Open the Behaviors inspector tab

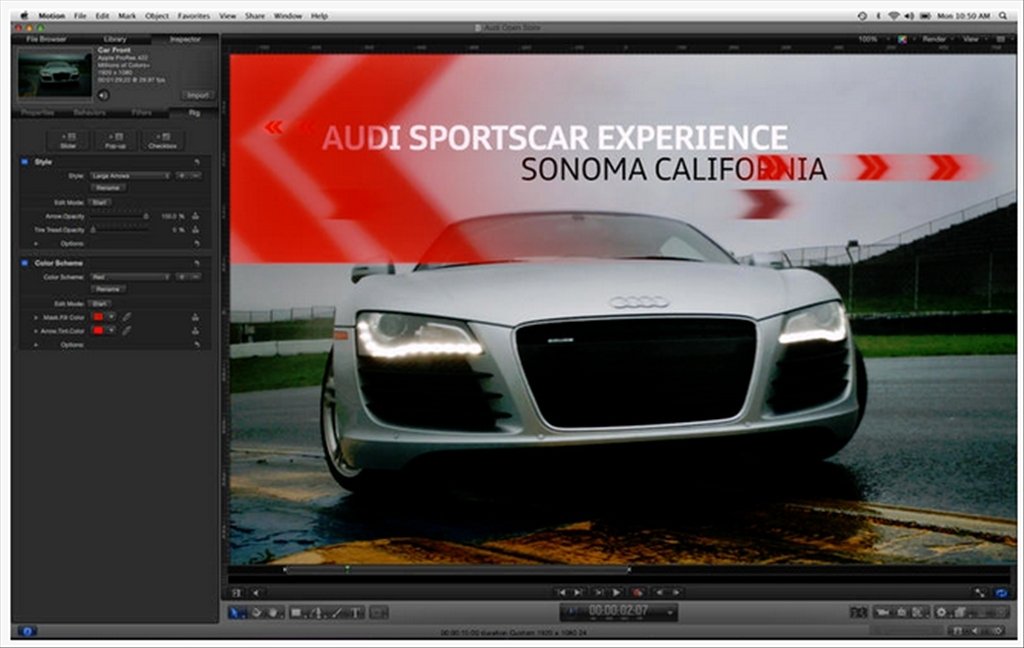(x=89, y=113)
